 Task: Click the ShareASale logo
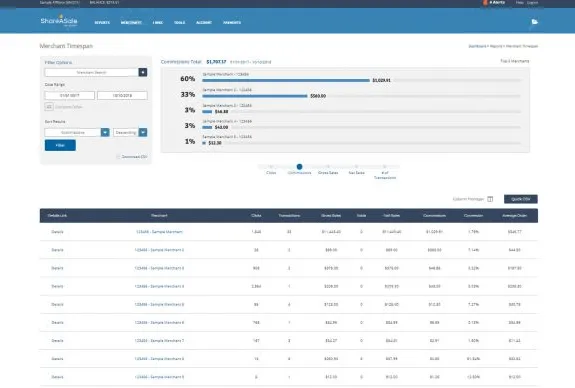[59, 21]
